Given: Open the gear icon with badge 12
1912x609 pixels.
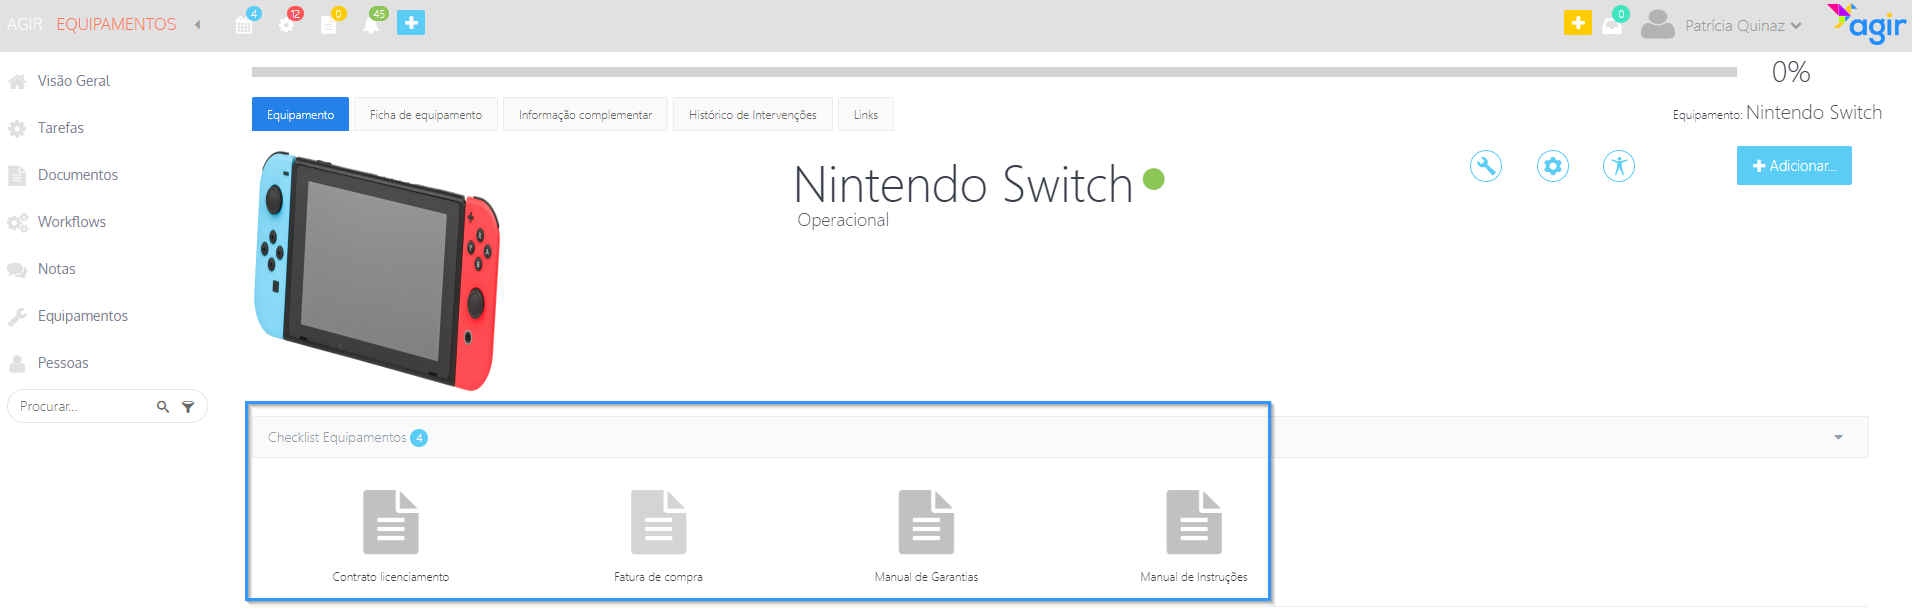Looking at the screenshot, I should coord(287,24).
